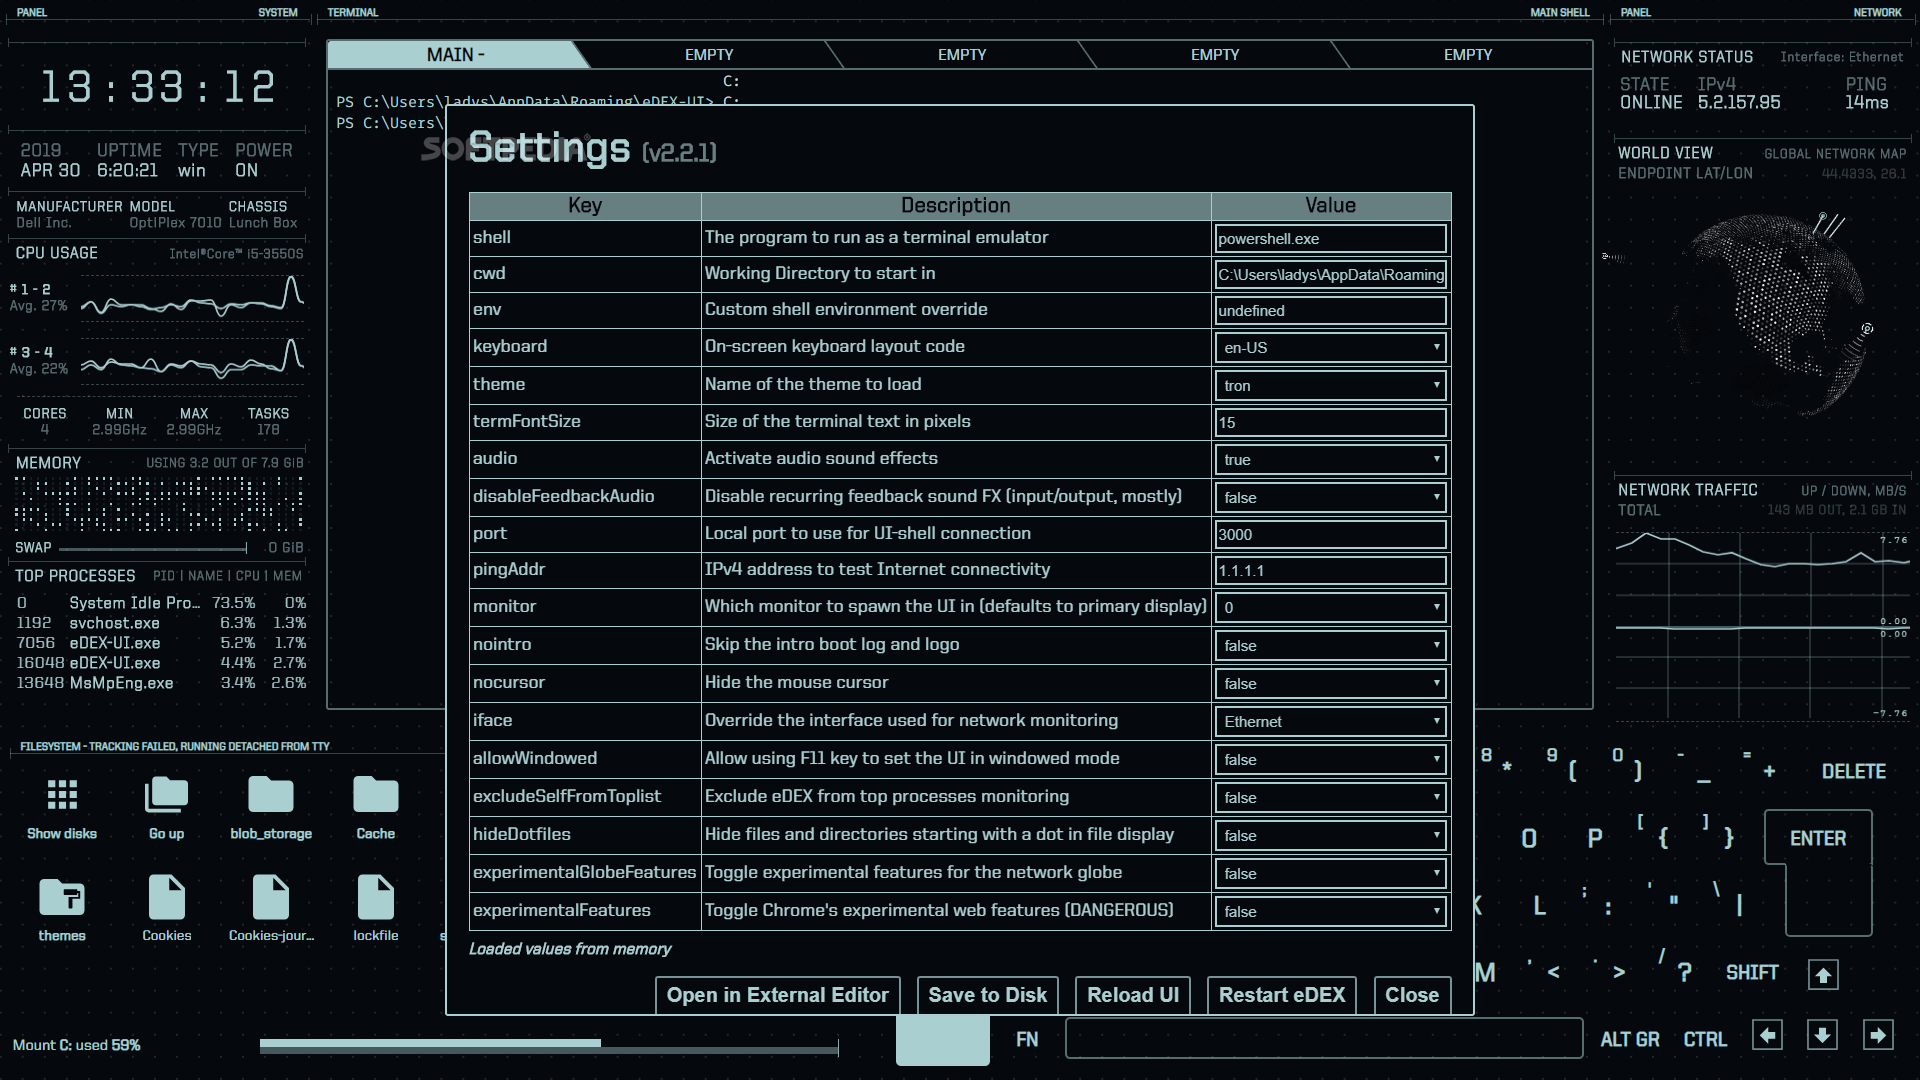Viewport: 1920px width, 1080px height.
Task: Open the experimentalFeatures value dropdown
Action: 1331,912
